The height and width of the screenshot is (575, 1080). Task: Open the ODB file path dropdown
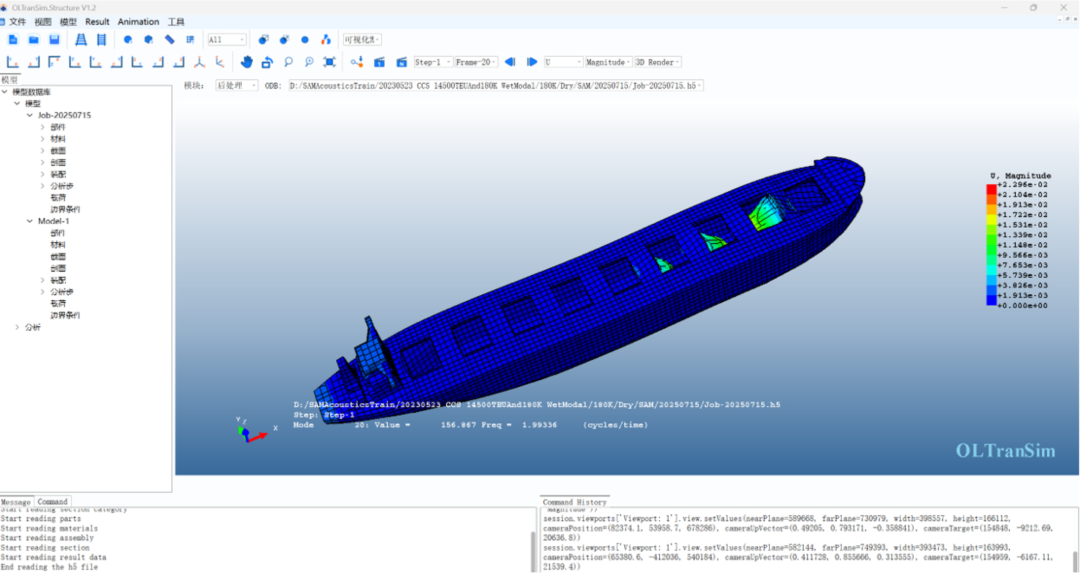tap(496, 85)
